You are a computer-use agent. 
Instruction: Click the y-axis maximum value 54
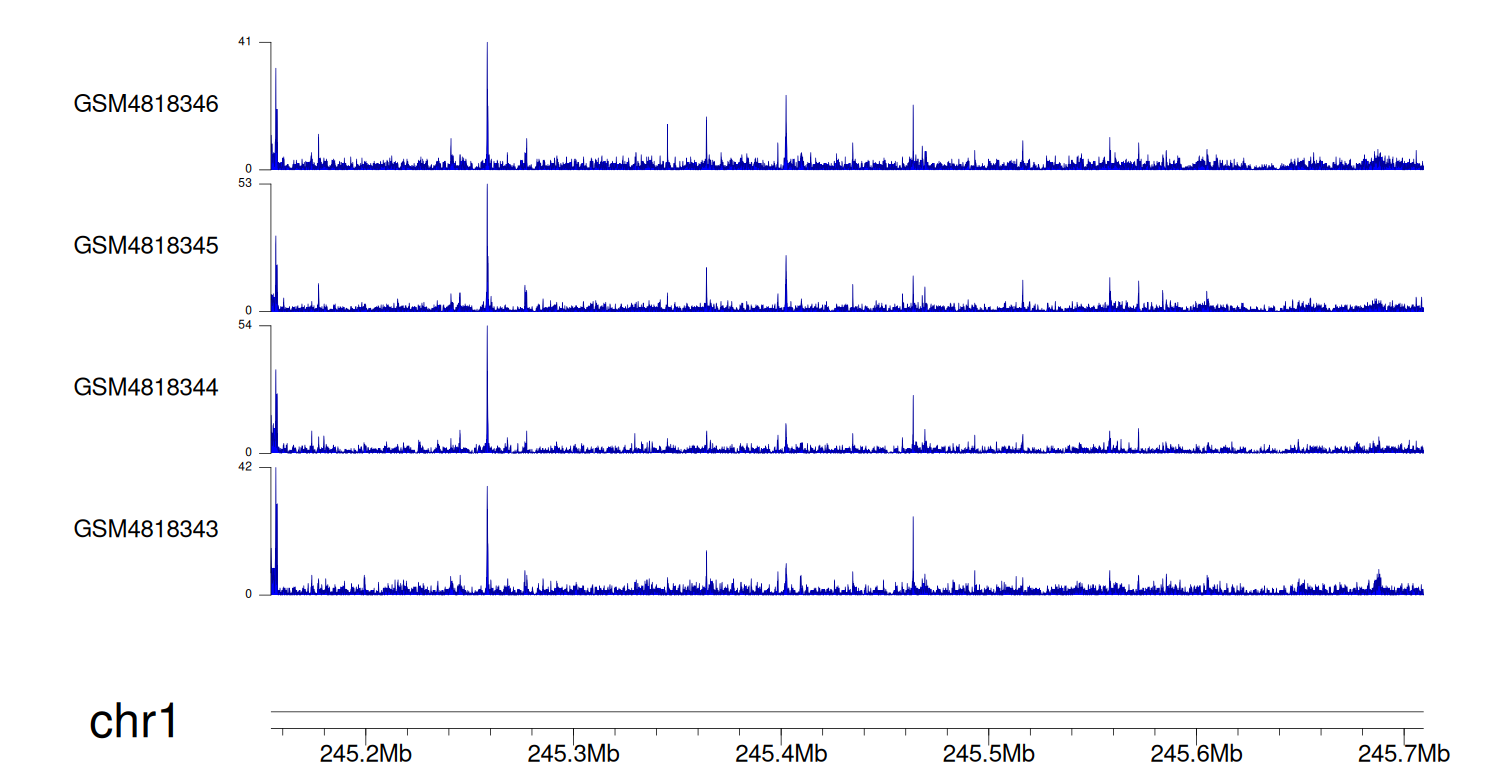pos(245,325)
